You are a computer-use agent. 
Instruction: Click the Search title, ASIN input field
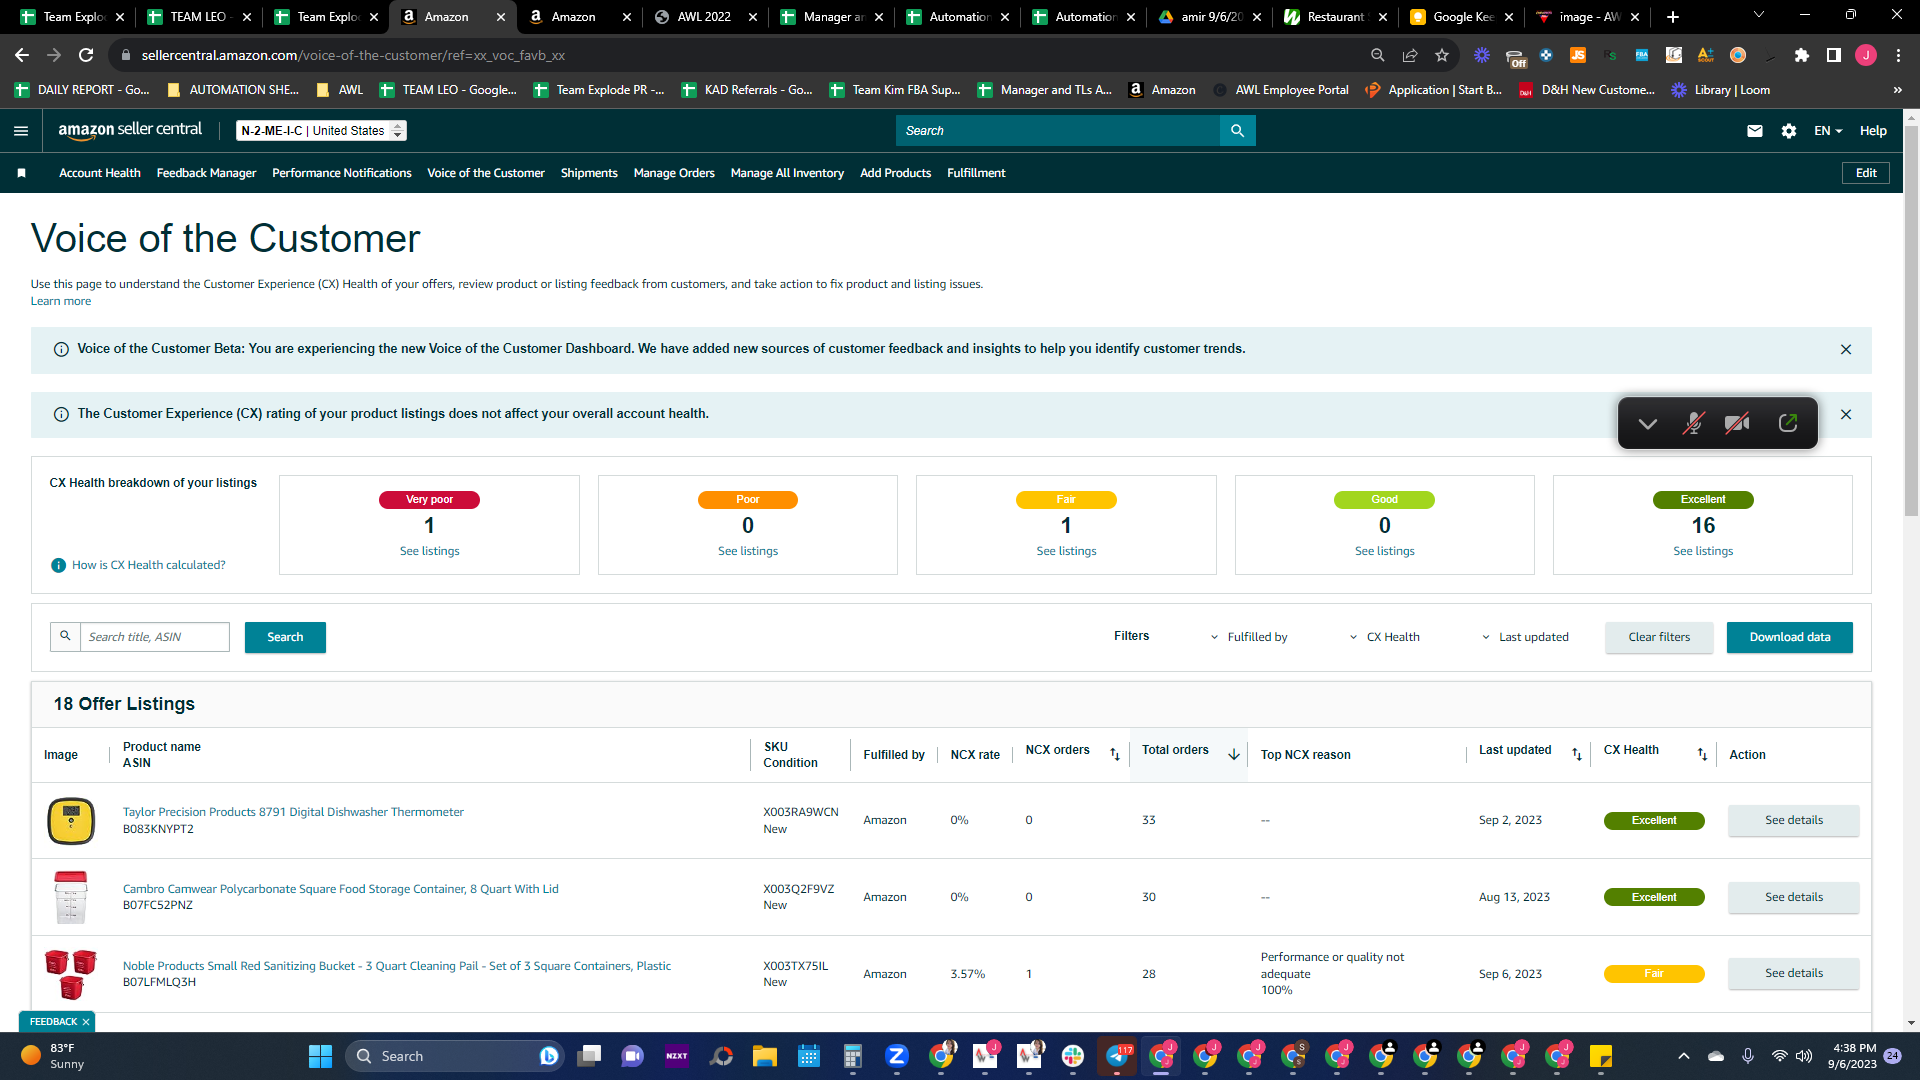pyautogui.click(x=154, y=637)
